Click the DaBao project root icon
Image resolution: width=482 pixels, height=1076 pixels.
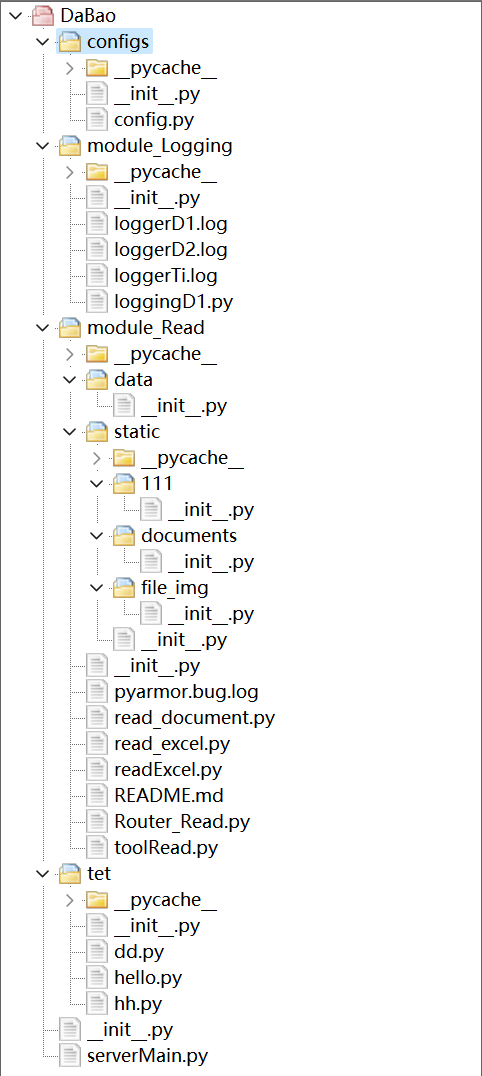pos(43,16)
